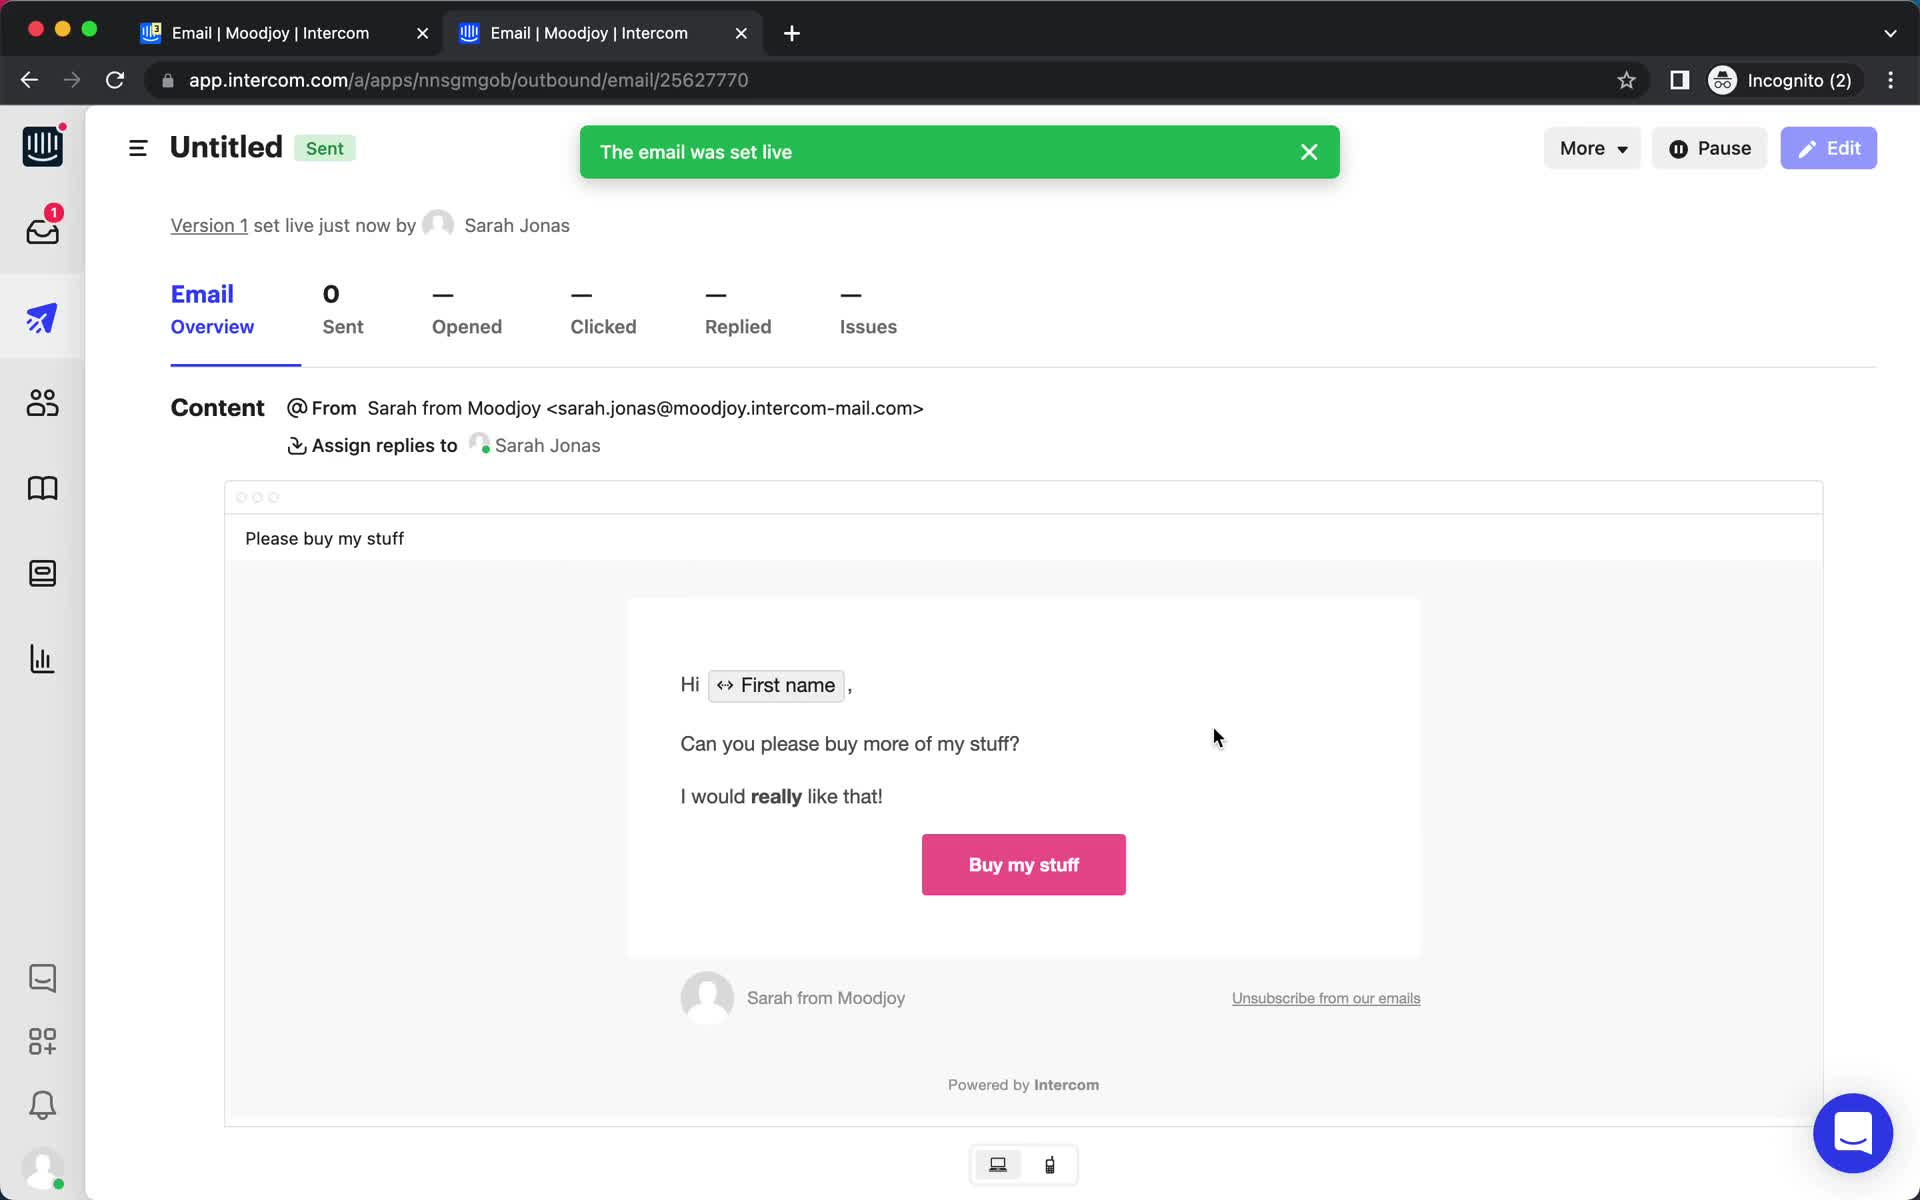The height and width of the screenshot is (1200, 1920).
Task: Open the knowledge base icon in sidebar
Action: click(x=41, y=488)
